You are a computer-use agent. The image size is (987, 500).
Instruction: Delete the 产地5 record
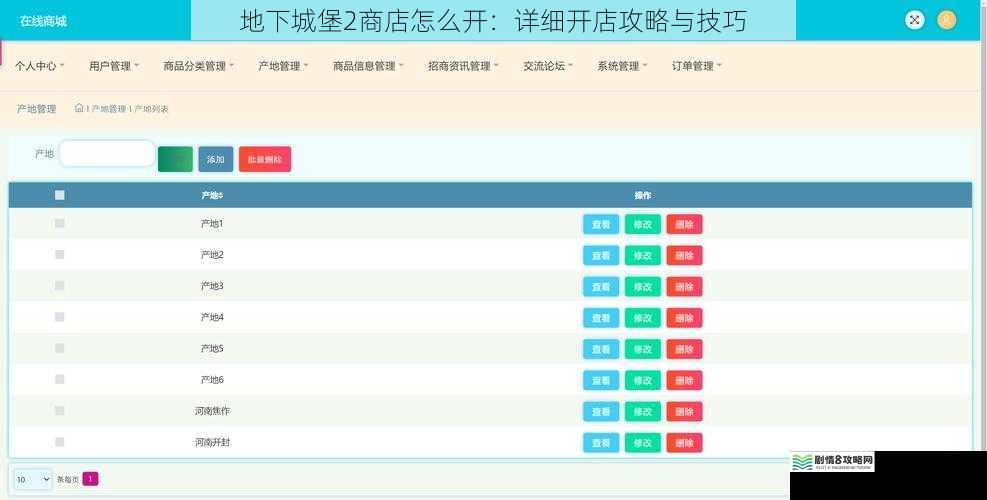pyautogui.click(x=684, y=349)
